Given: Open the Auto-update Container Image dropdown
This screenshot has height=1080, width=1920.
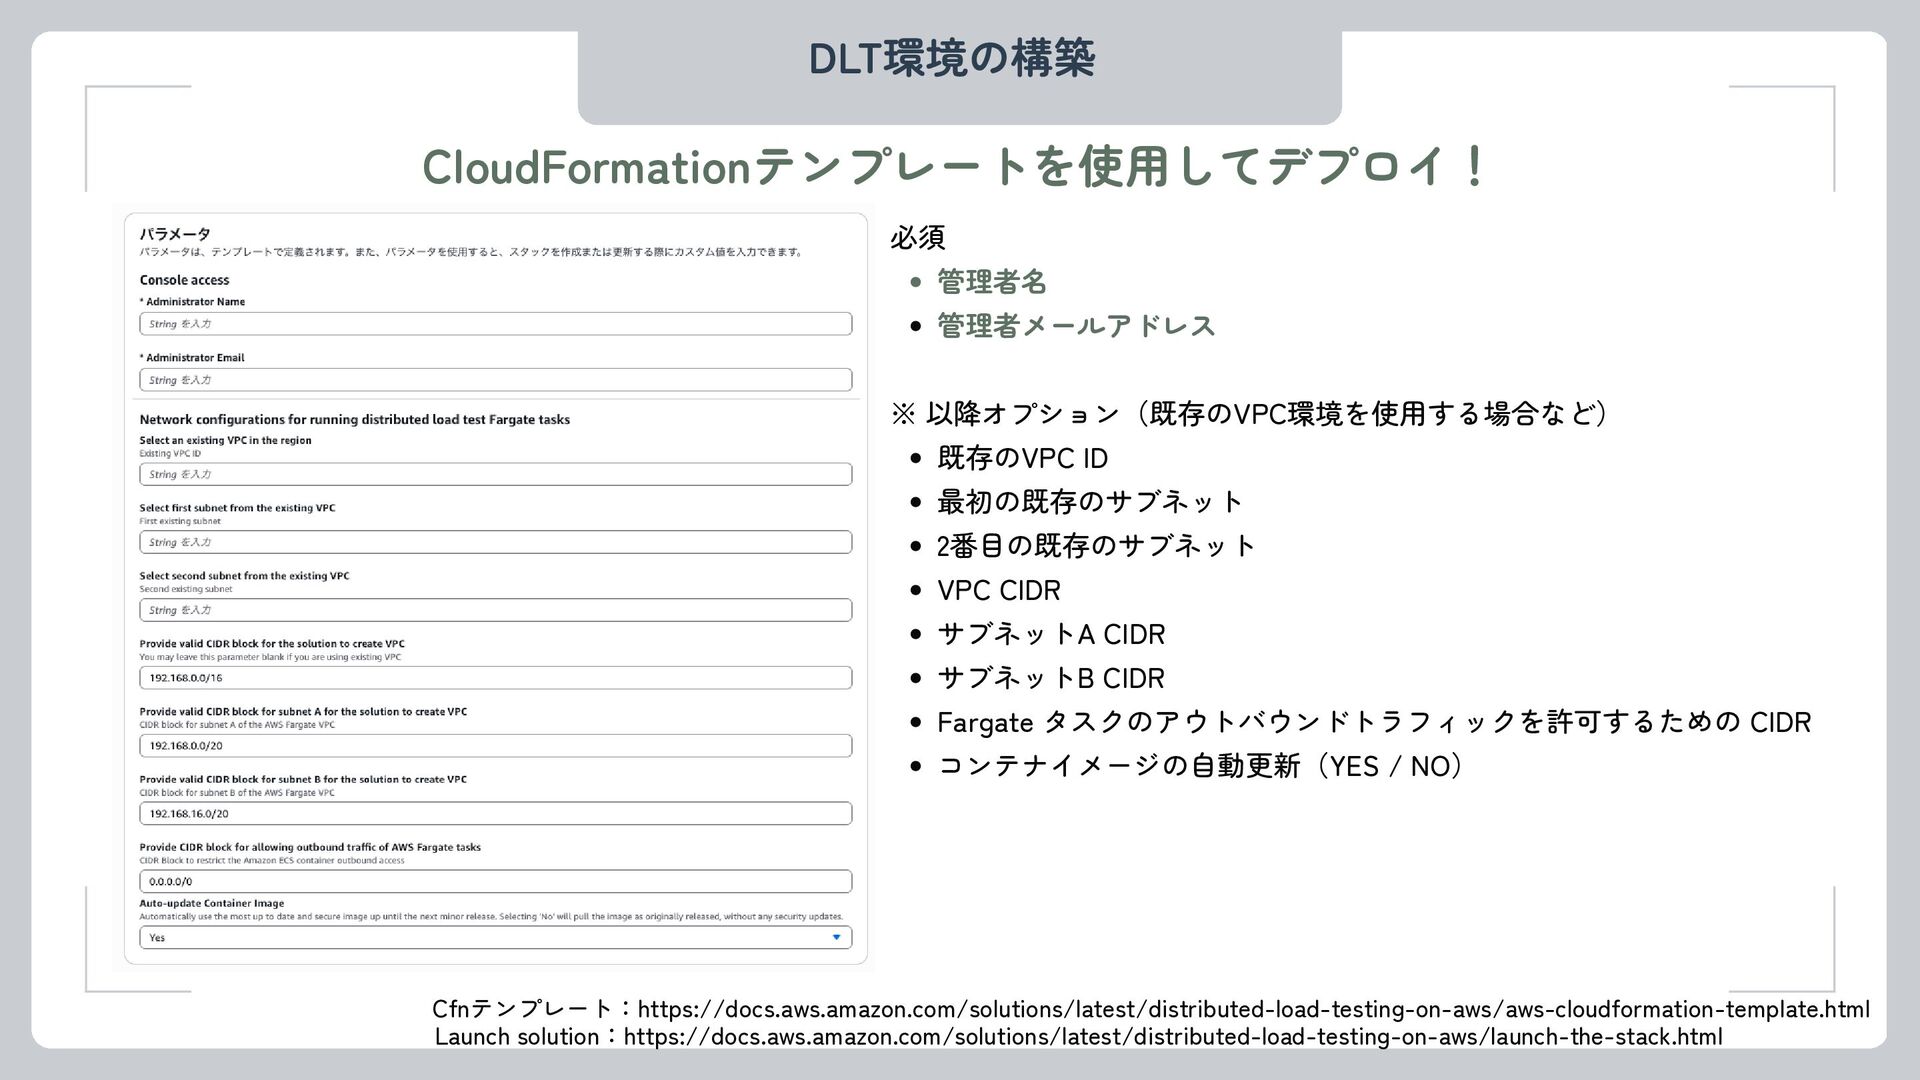Looking at the screenshot, I should [x=495, y=938].
